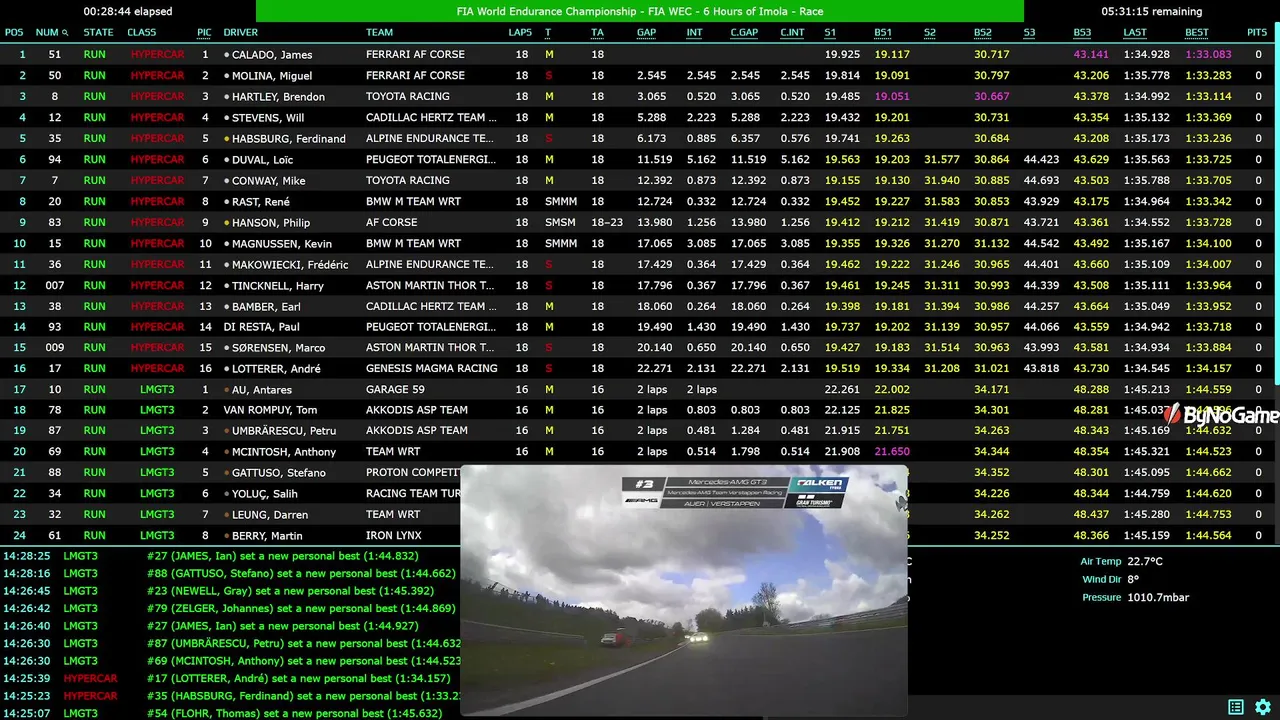Image resolution: width=1280 pixels, height=720 pixels.
Task: Select driver MAGNUSSEN, Kevin
Action: point(282,244)
